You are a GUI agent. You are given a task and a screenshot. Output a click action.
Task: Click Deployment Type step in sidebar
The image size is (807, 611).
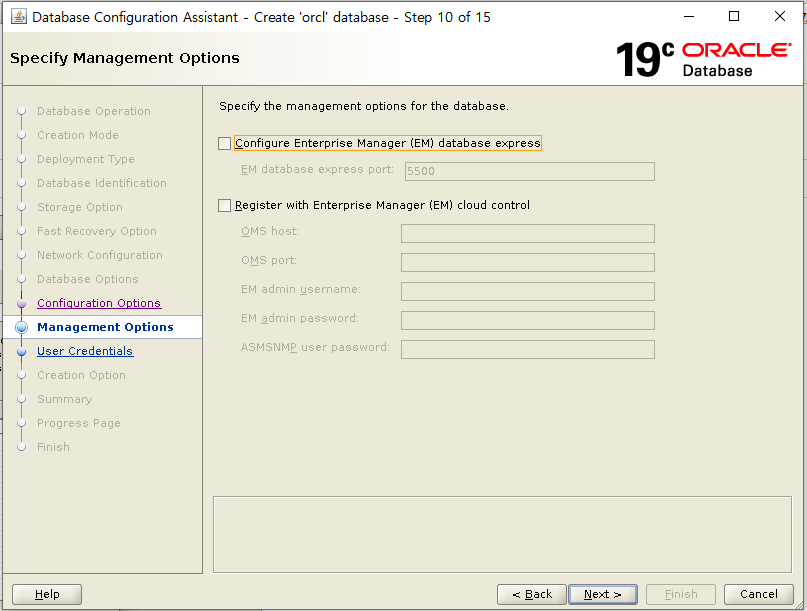tap(85, 159)
